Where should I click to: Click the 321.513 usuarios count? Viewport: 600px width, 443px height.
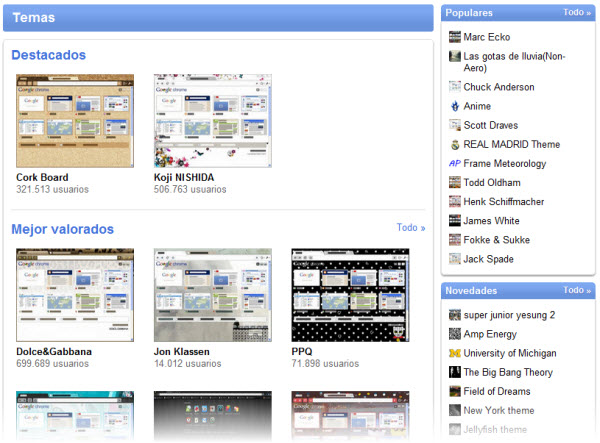click(52, 189)
